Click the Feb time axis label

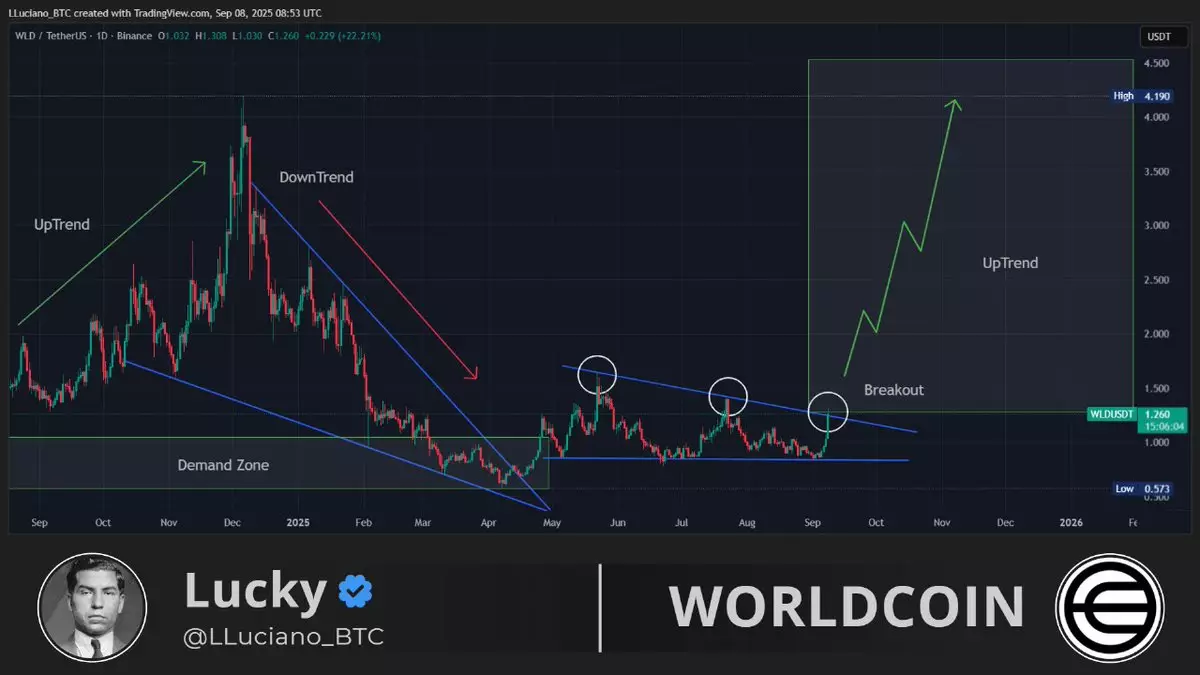(364, 522)
